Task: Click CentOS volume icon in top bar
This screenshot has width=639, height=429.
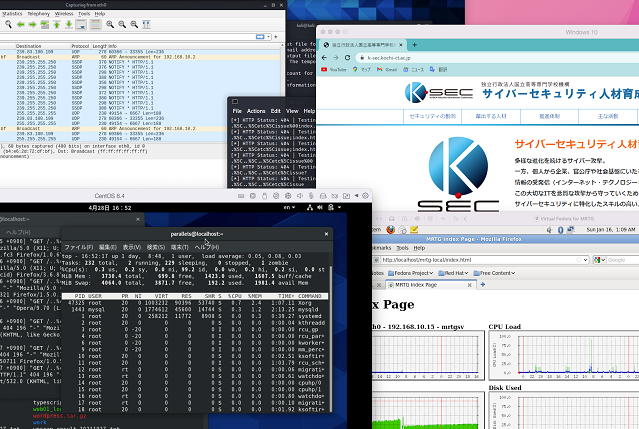Action: [320, 207]
